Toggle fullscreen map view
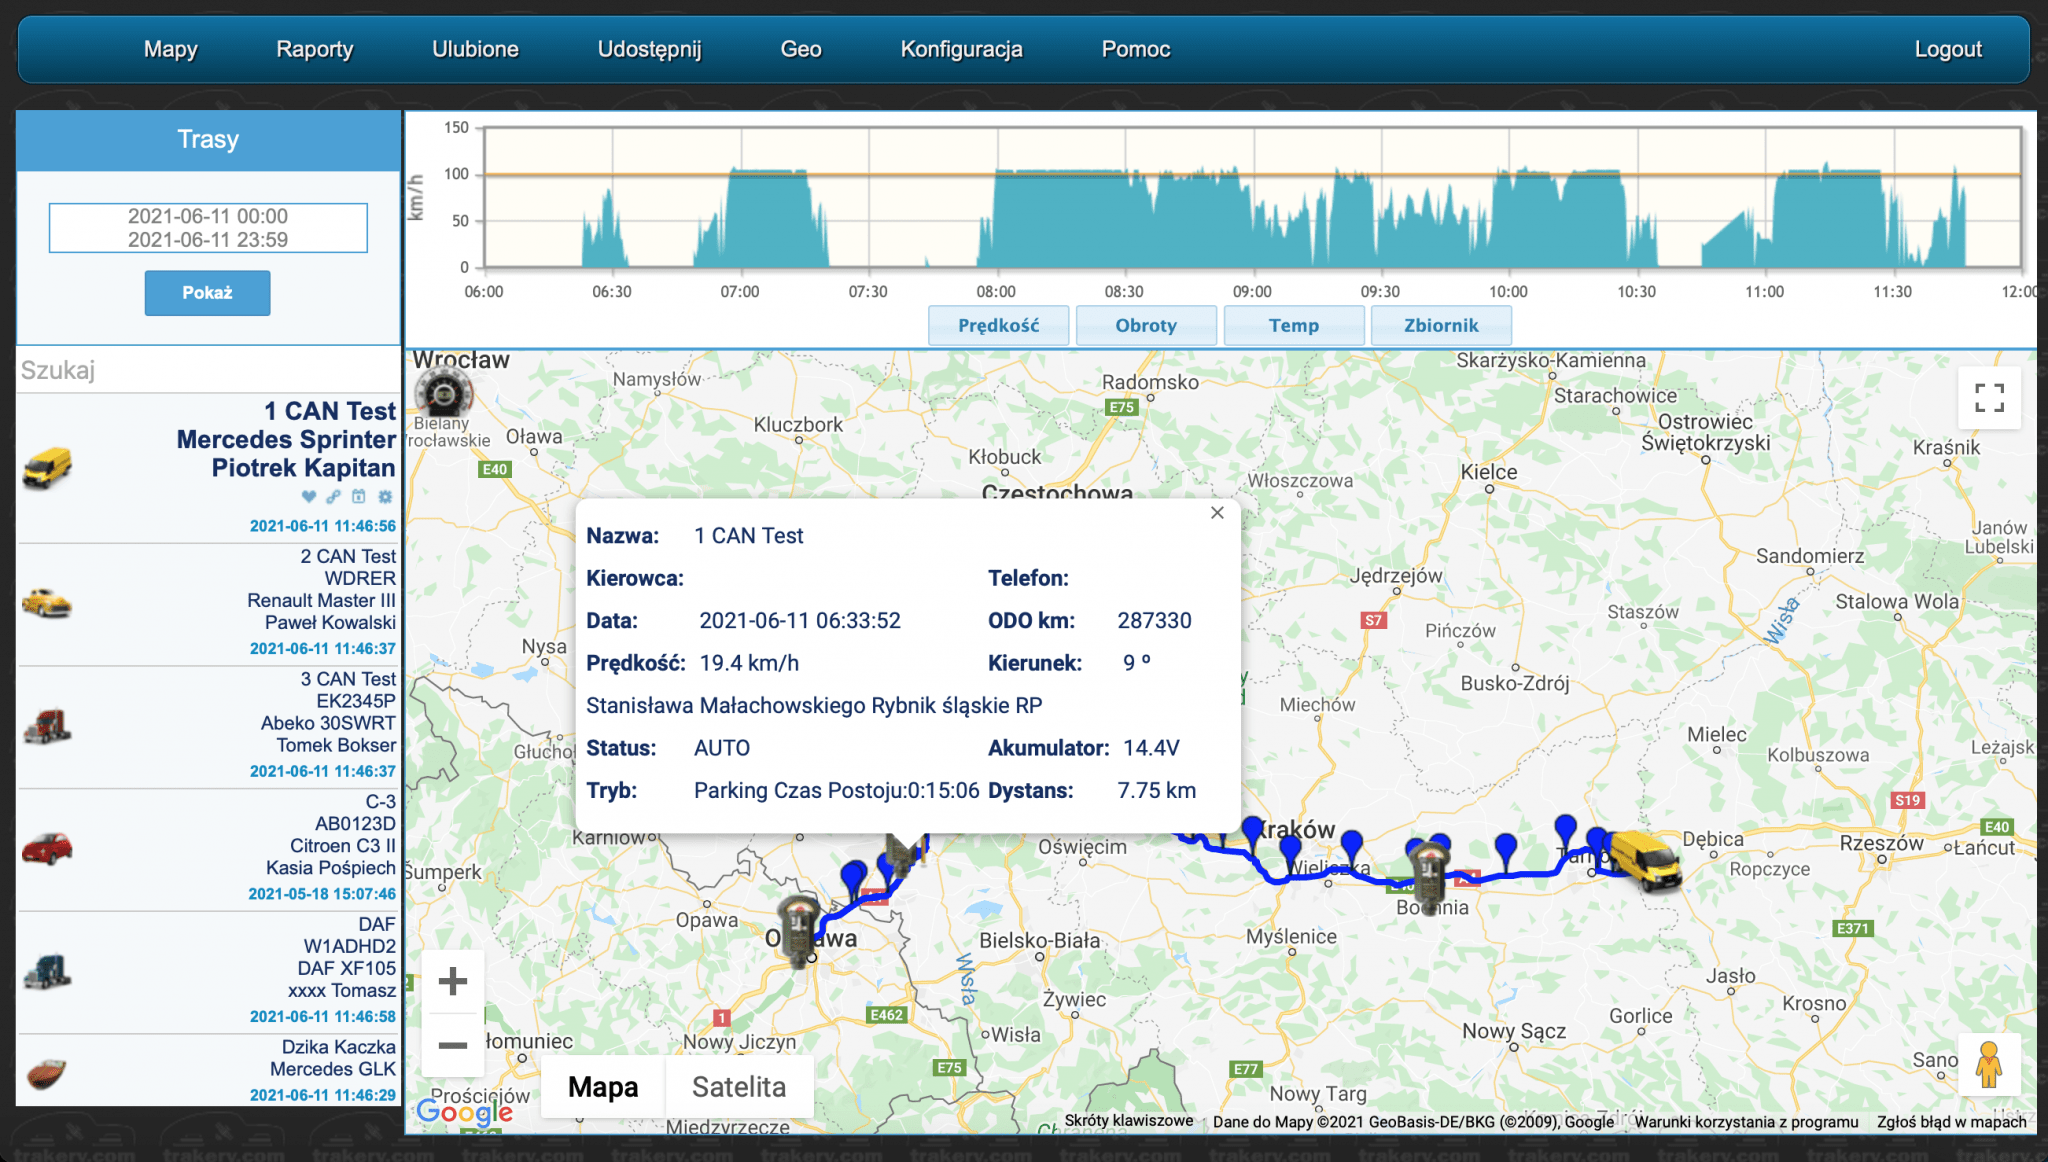The width and height of the screenshot is (2048, 1162). click(1989, 398)
